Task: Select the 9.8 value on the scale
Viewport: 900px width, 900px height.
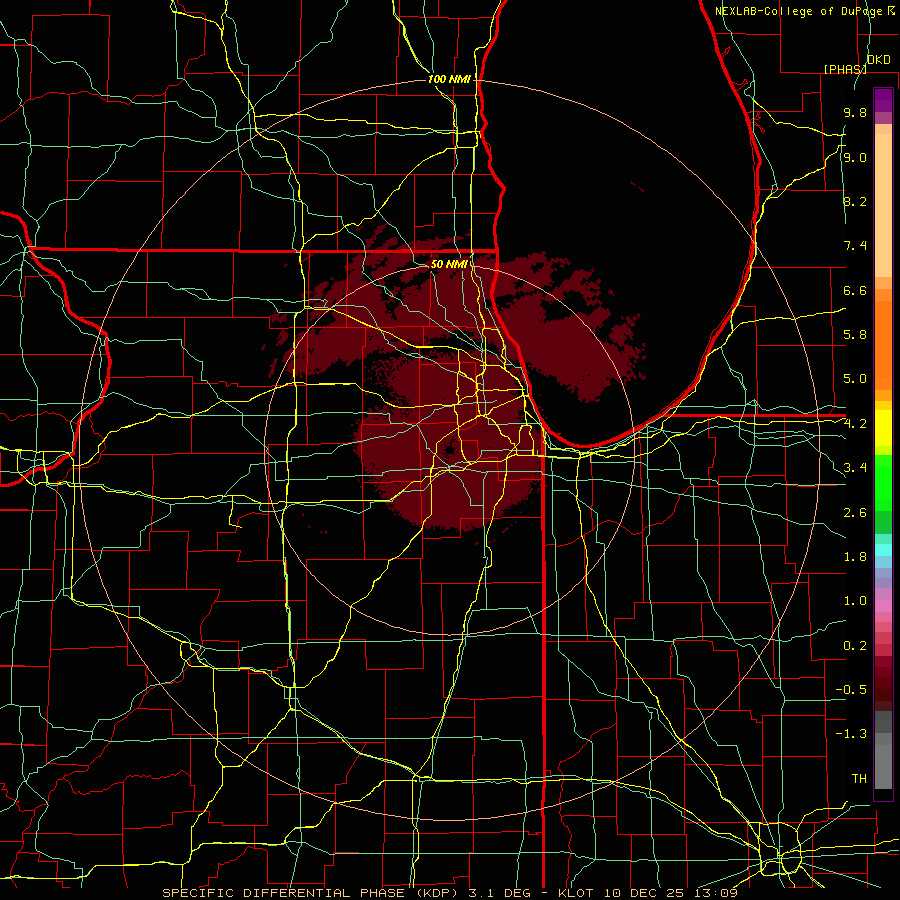Action: pyautogui.click(x=855, y=112)
